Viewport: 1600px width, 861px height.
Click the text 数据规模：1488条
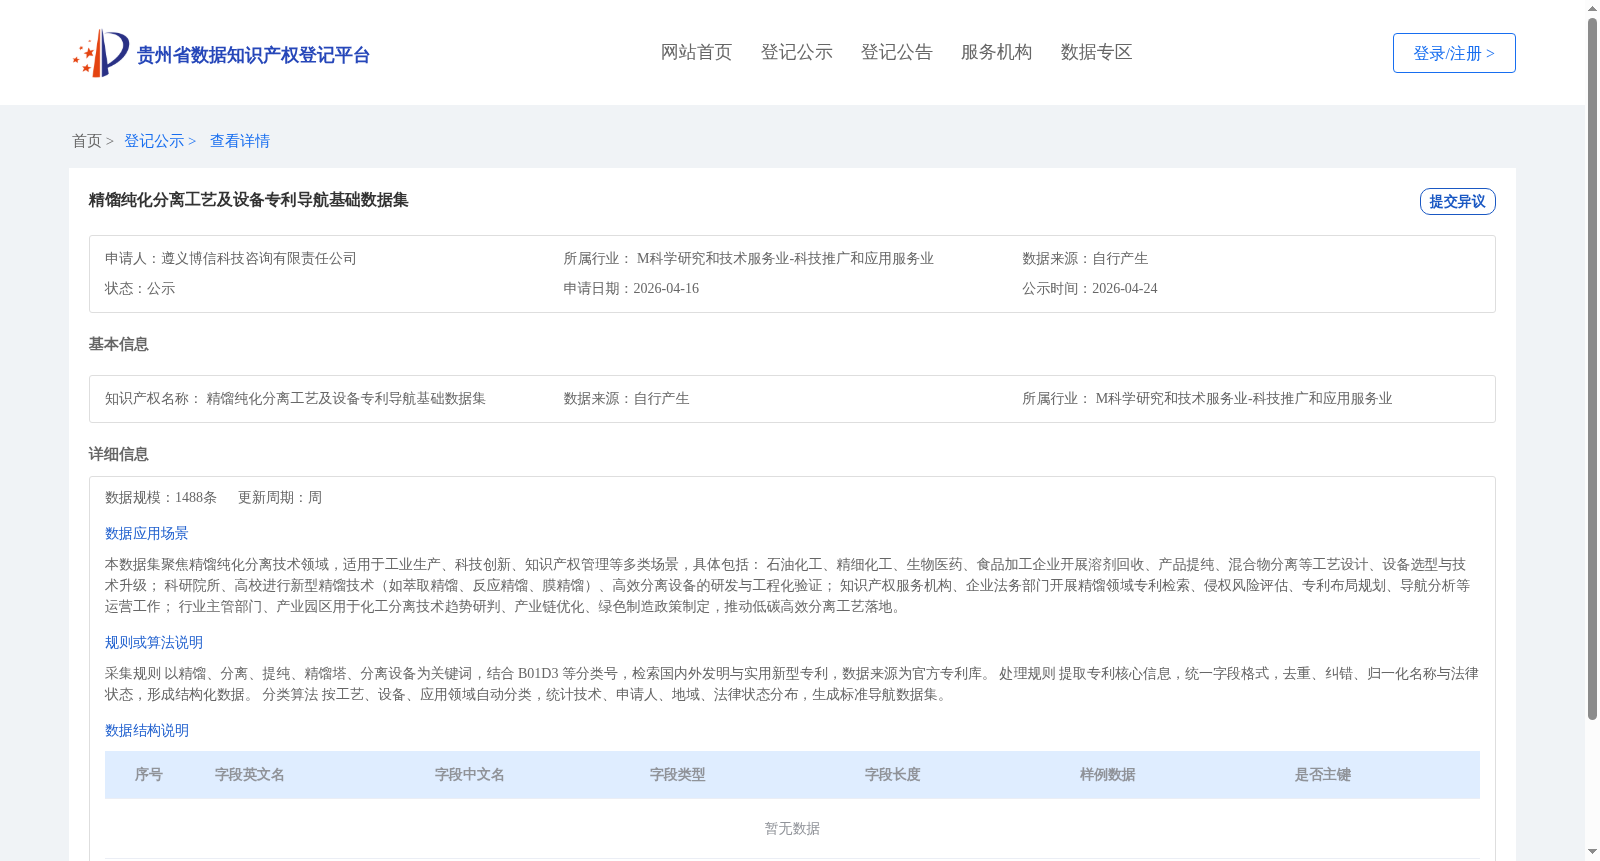coord(161,497)
